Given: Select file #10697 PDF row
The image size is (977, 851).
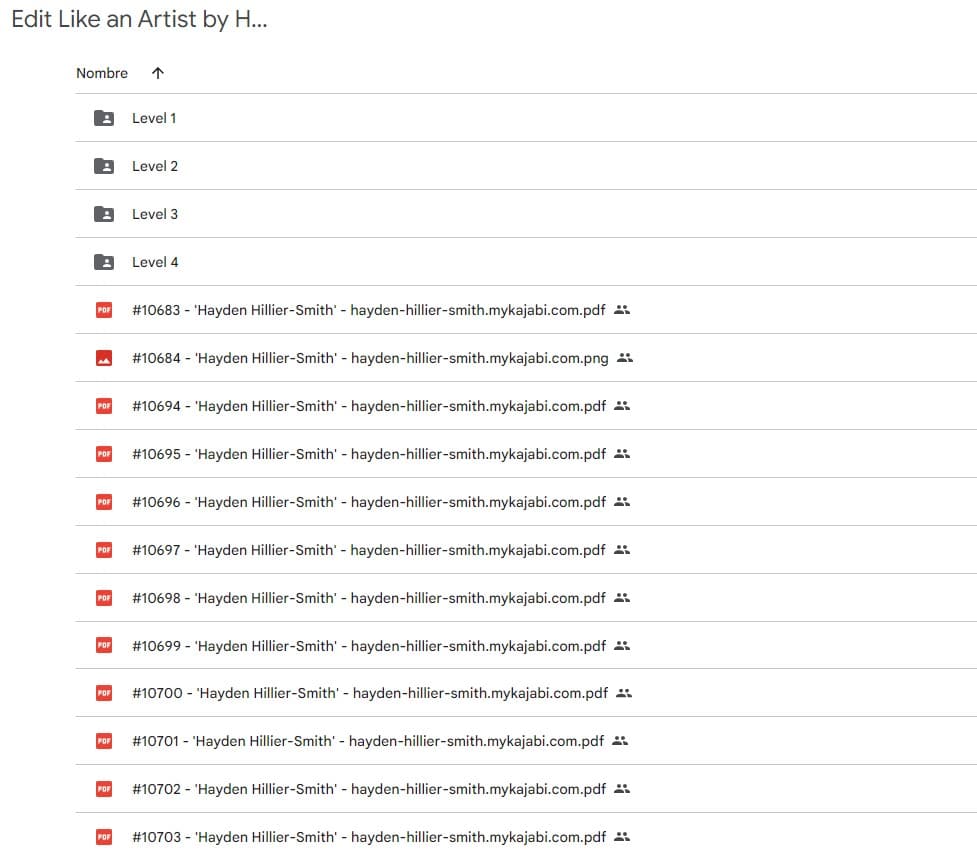Looking at the screenshot, I should pyautogui.click(x=368, y=550).
